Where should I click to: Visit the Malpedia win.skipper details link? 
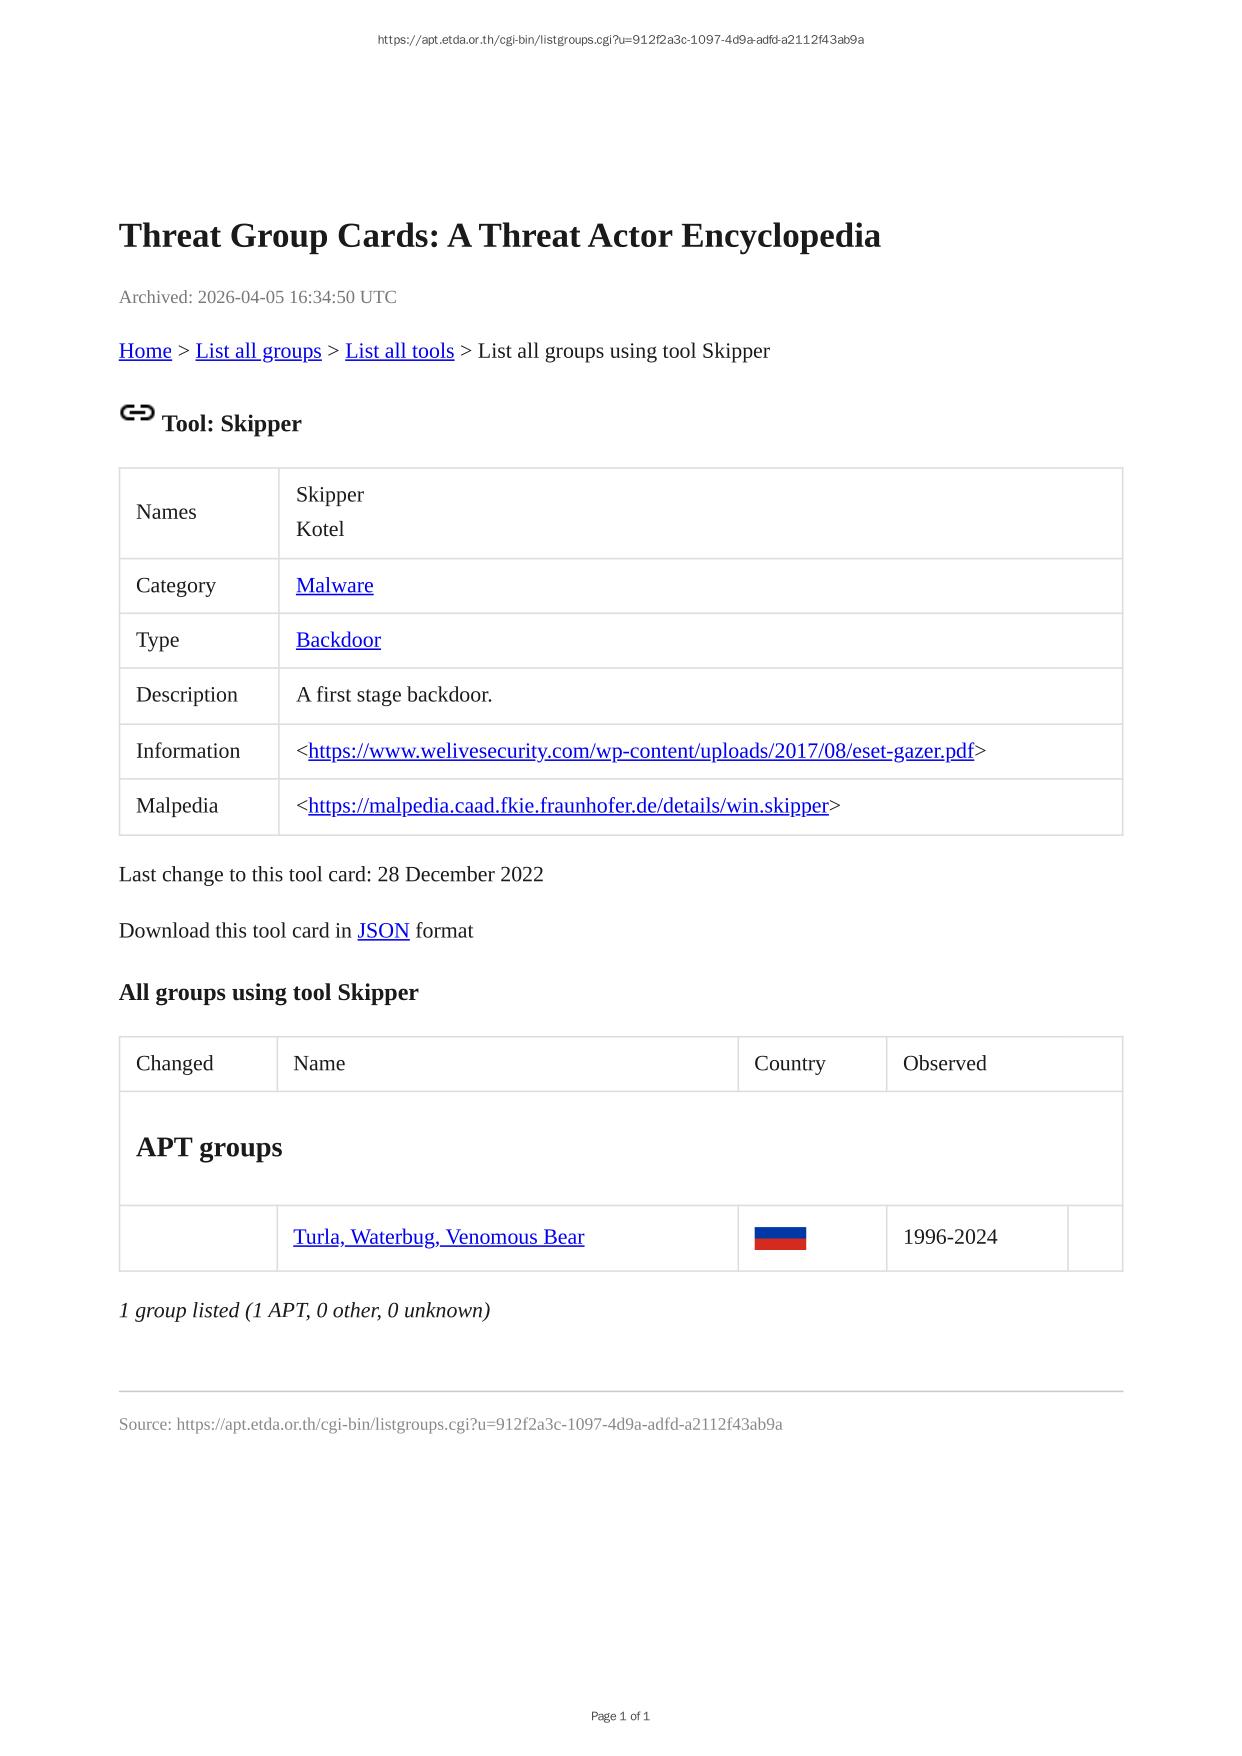click(x=568, y=806)
